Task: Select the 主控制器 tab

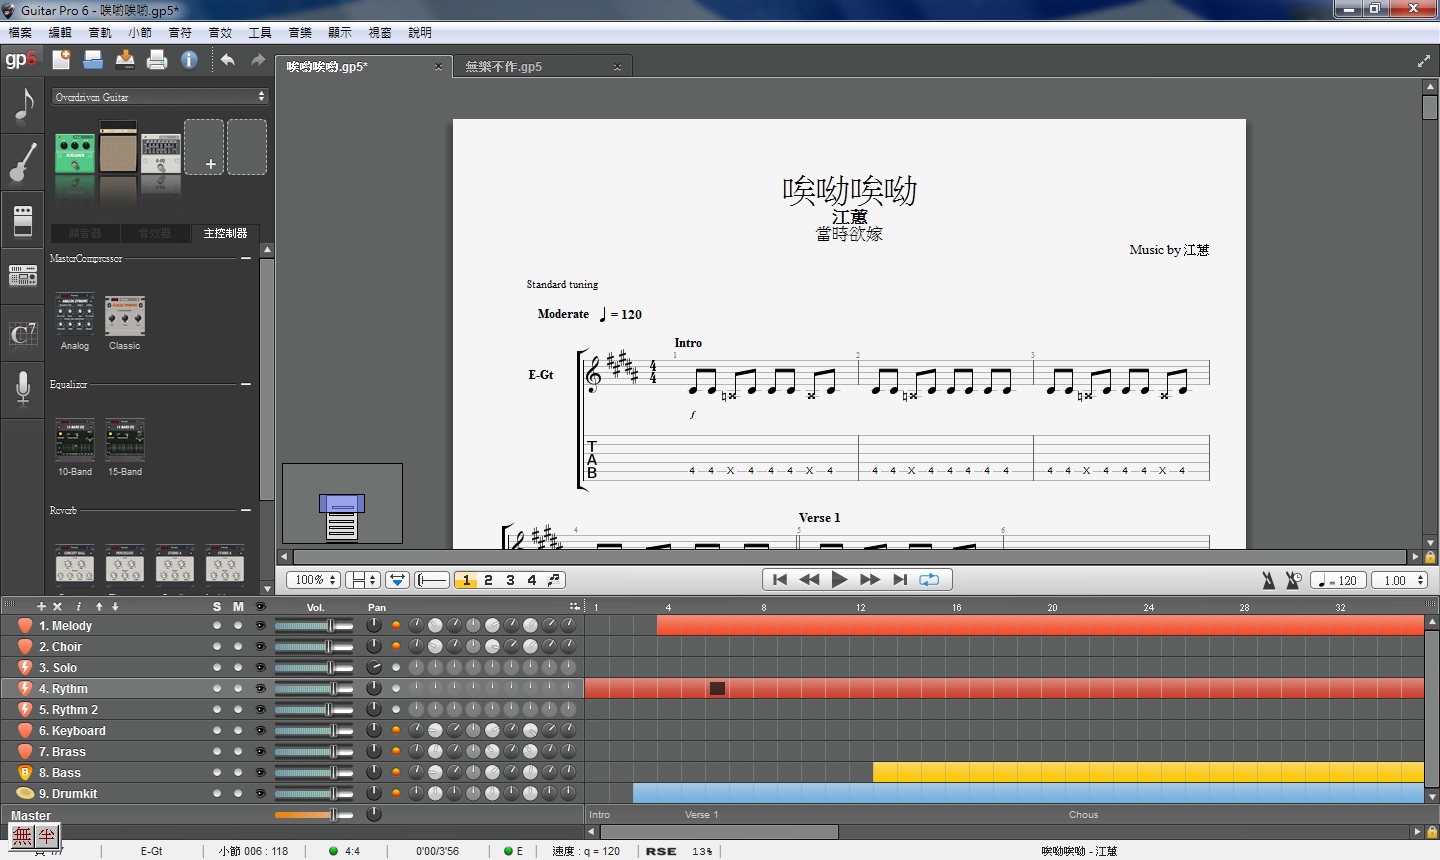Action: coord(225,233)
